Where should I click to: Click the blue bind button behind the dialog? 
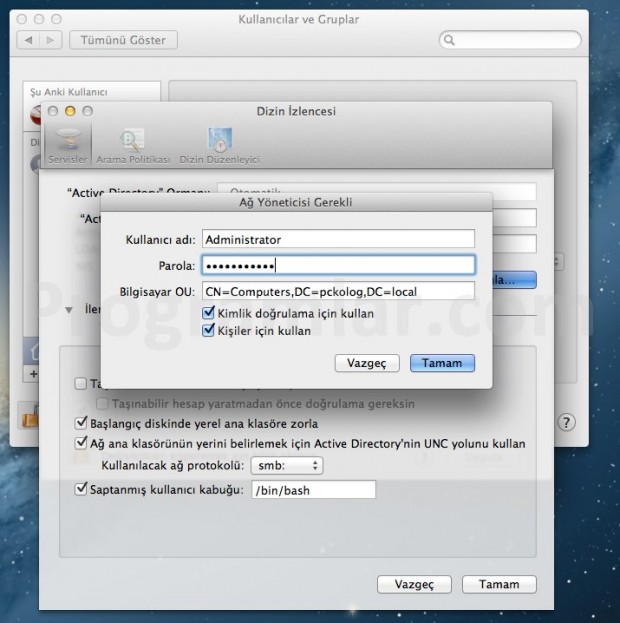[514, 280]
